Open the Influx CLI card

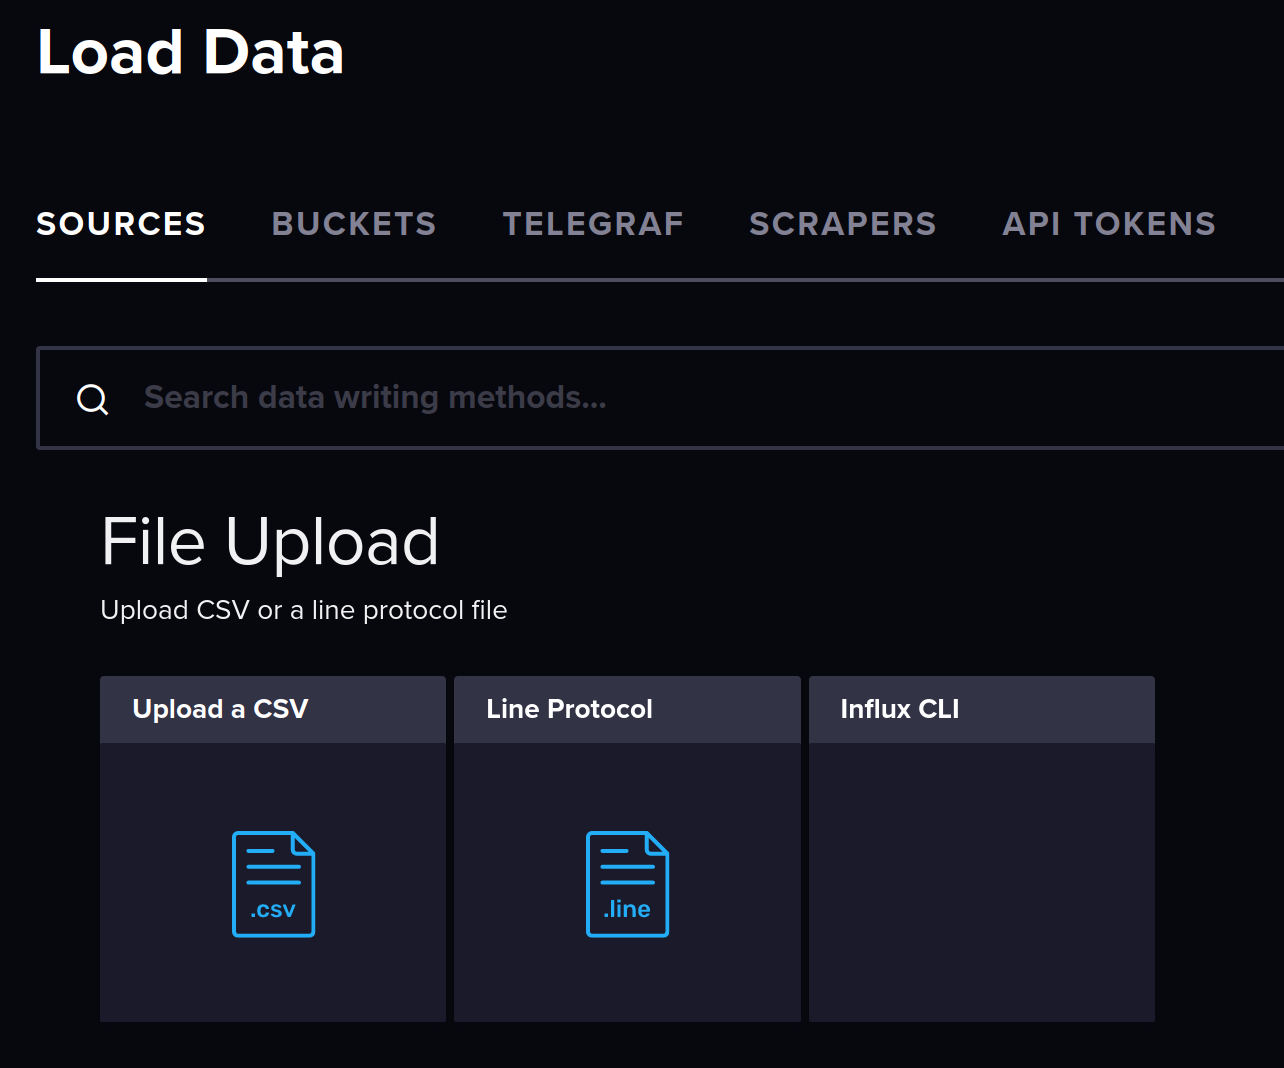pos(982,849)
